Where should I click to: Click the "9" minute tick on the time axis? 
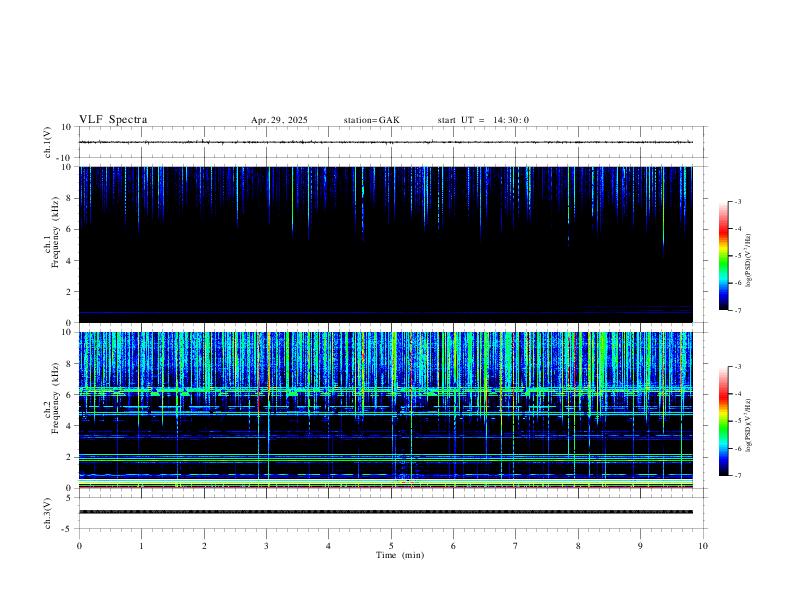click(x=640, y=546)
